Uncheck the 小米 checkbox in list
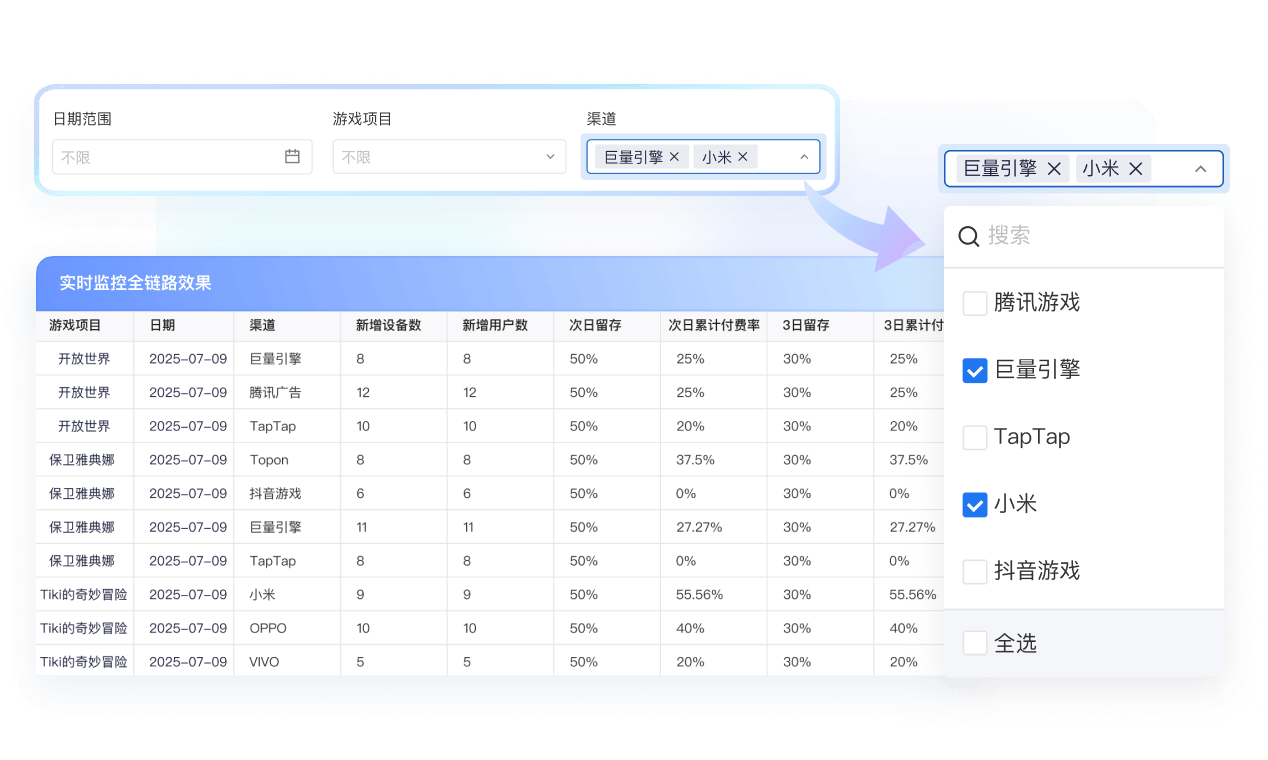 pyautogui.click(x=975, y=504)
